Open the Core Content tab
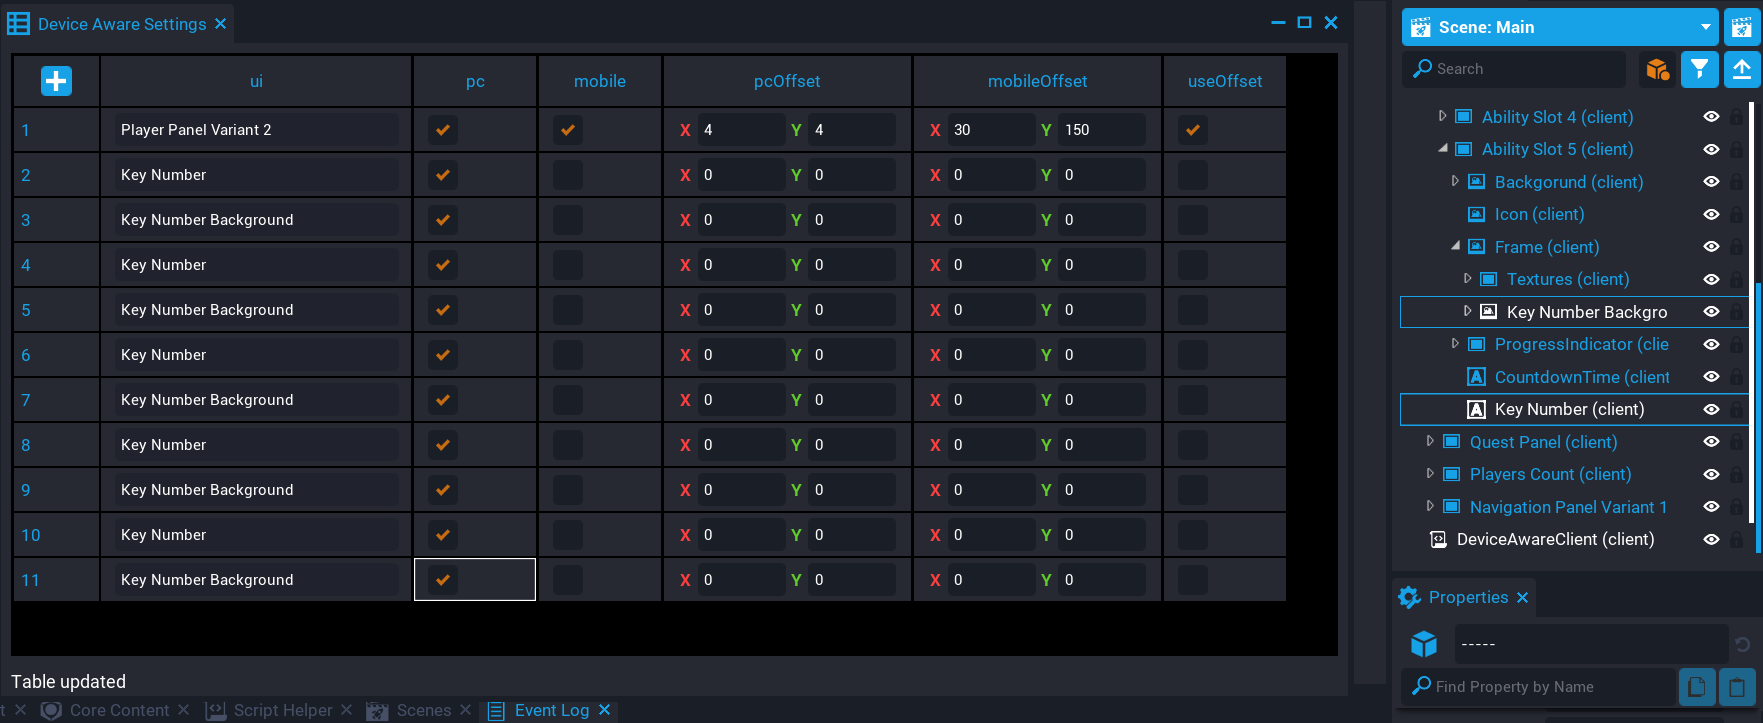Screen dimensions: 1763x723 (118, 710)
